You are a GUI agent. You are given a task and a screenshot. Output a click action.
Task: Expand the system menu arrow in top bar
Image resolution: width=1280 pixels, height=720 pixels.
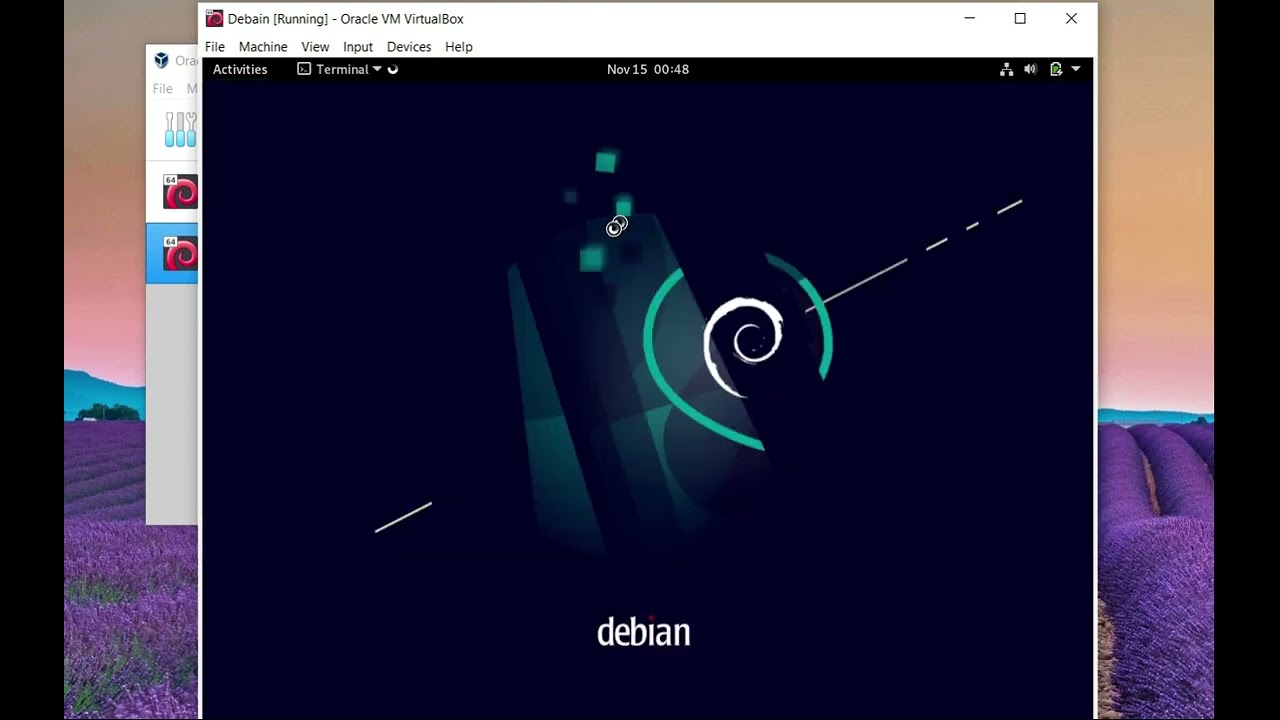pos(1076,69)
